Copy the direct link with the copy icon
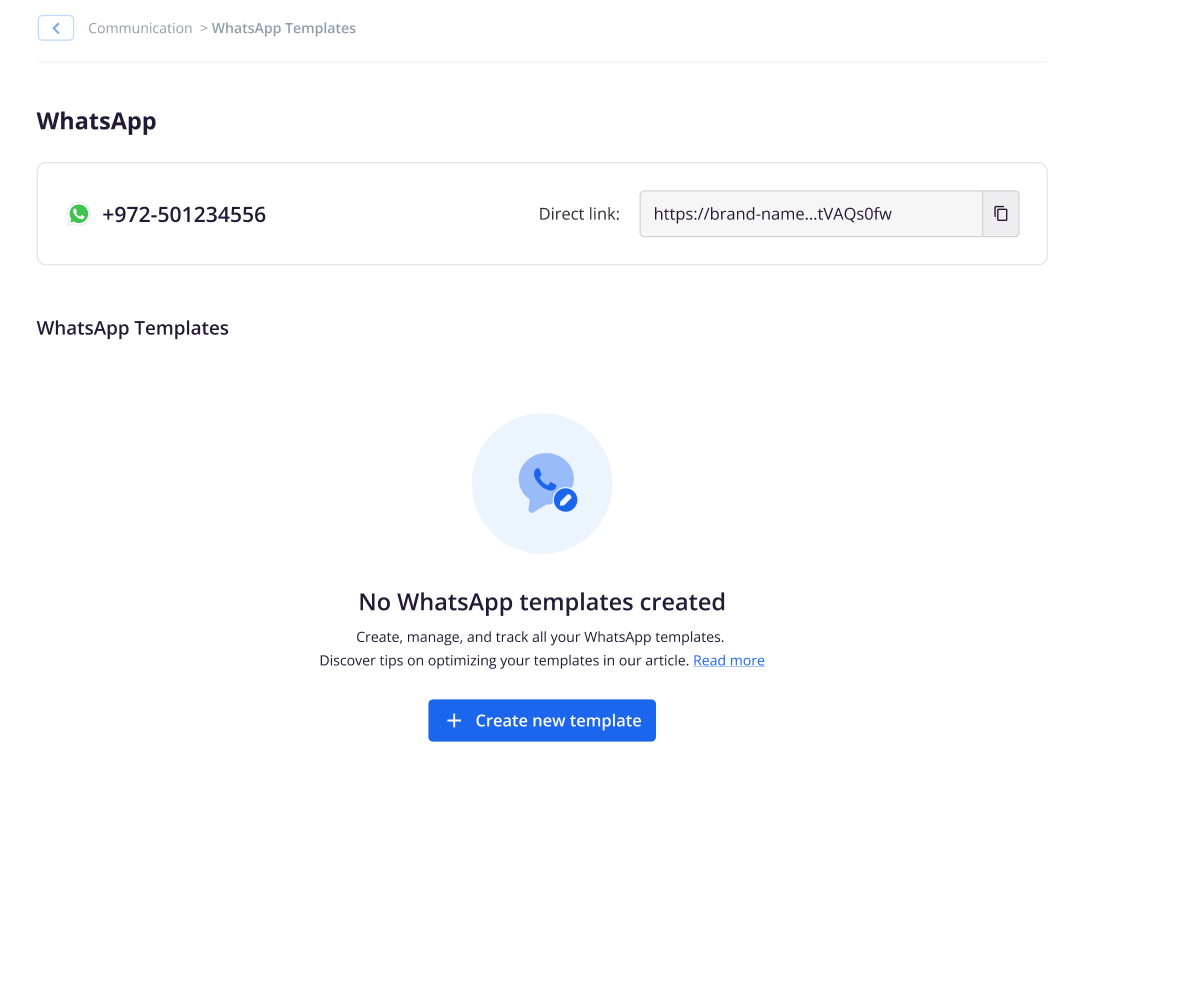 (1000, 214)
